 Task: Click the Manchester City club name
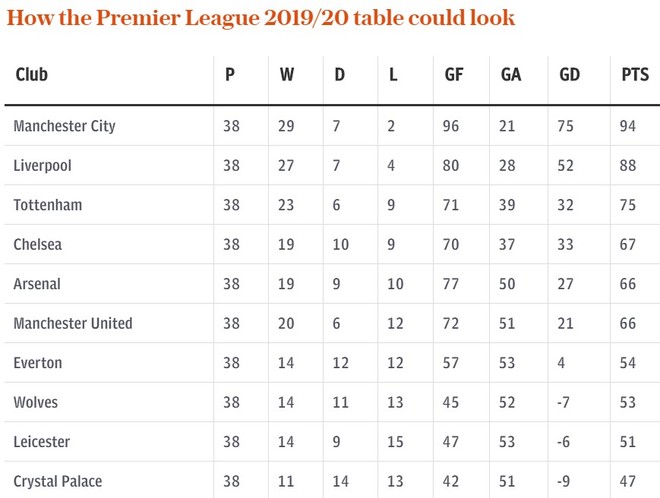tap(64, 126)
